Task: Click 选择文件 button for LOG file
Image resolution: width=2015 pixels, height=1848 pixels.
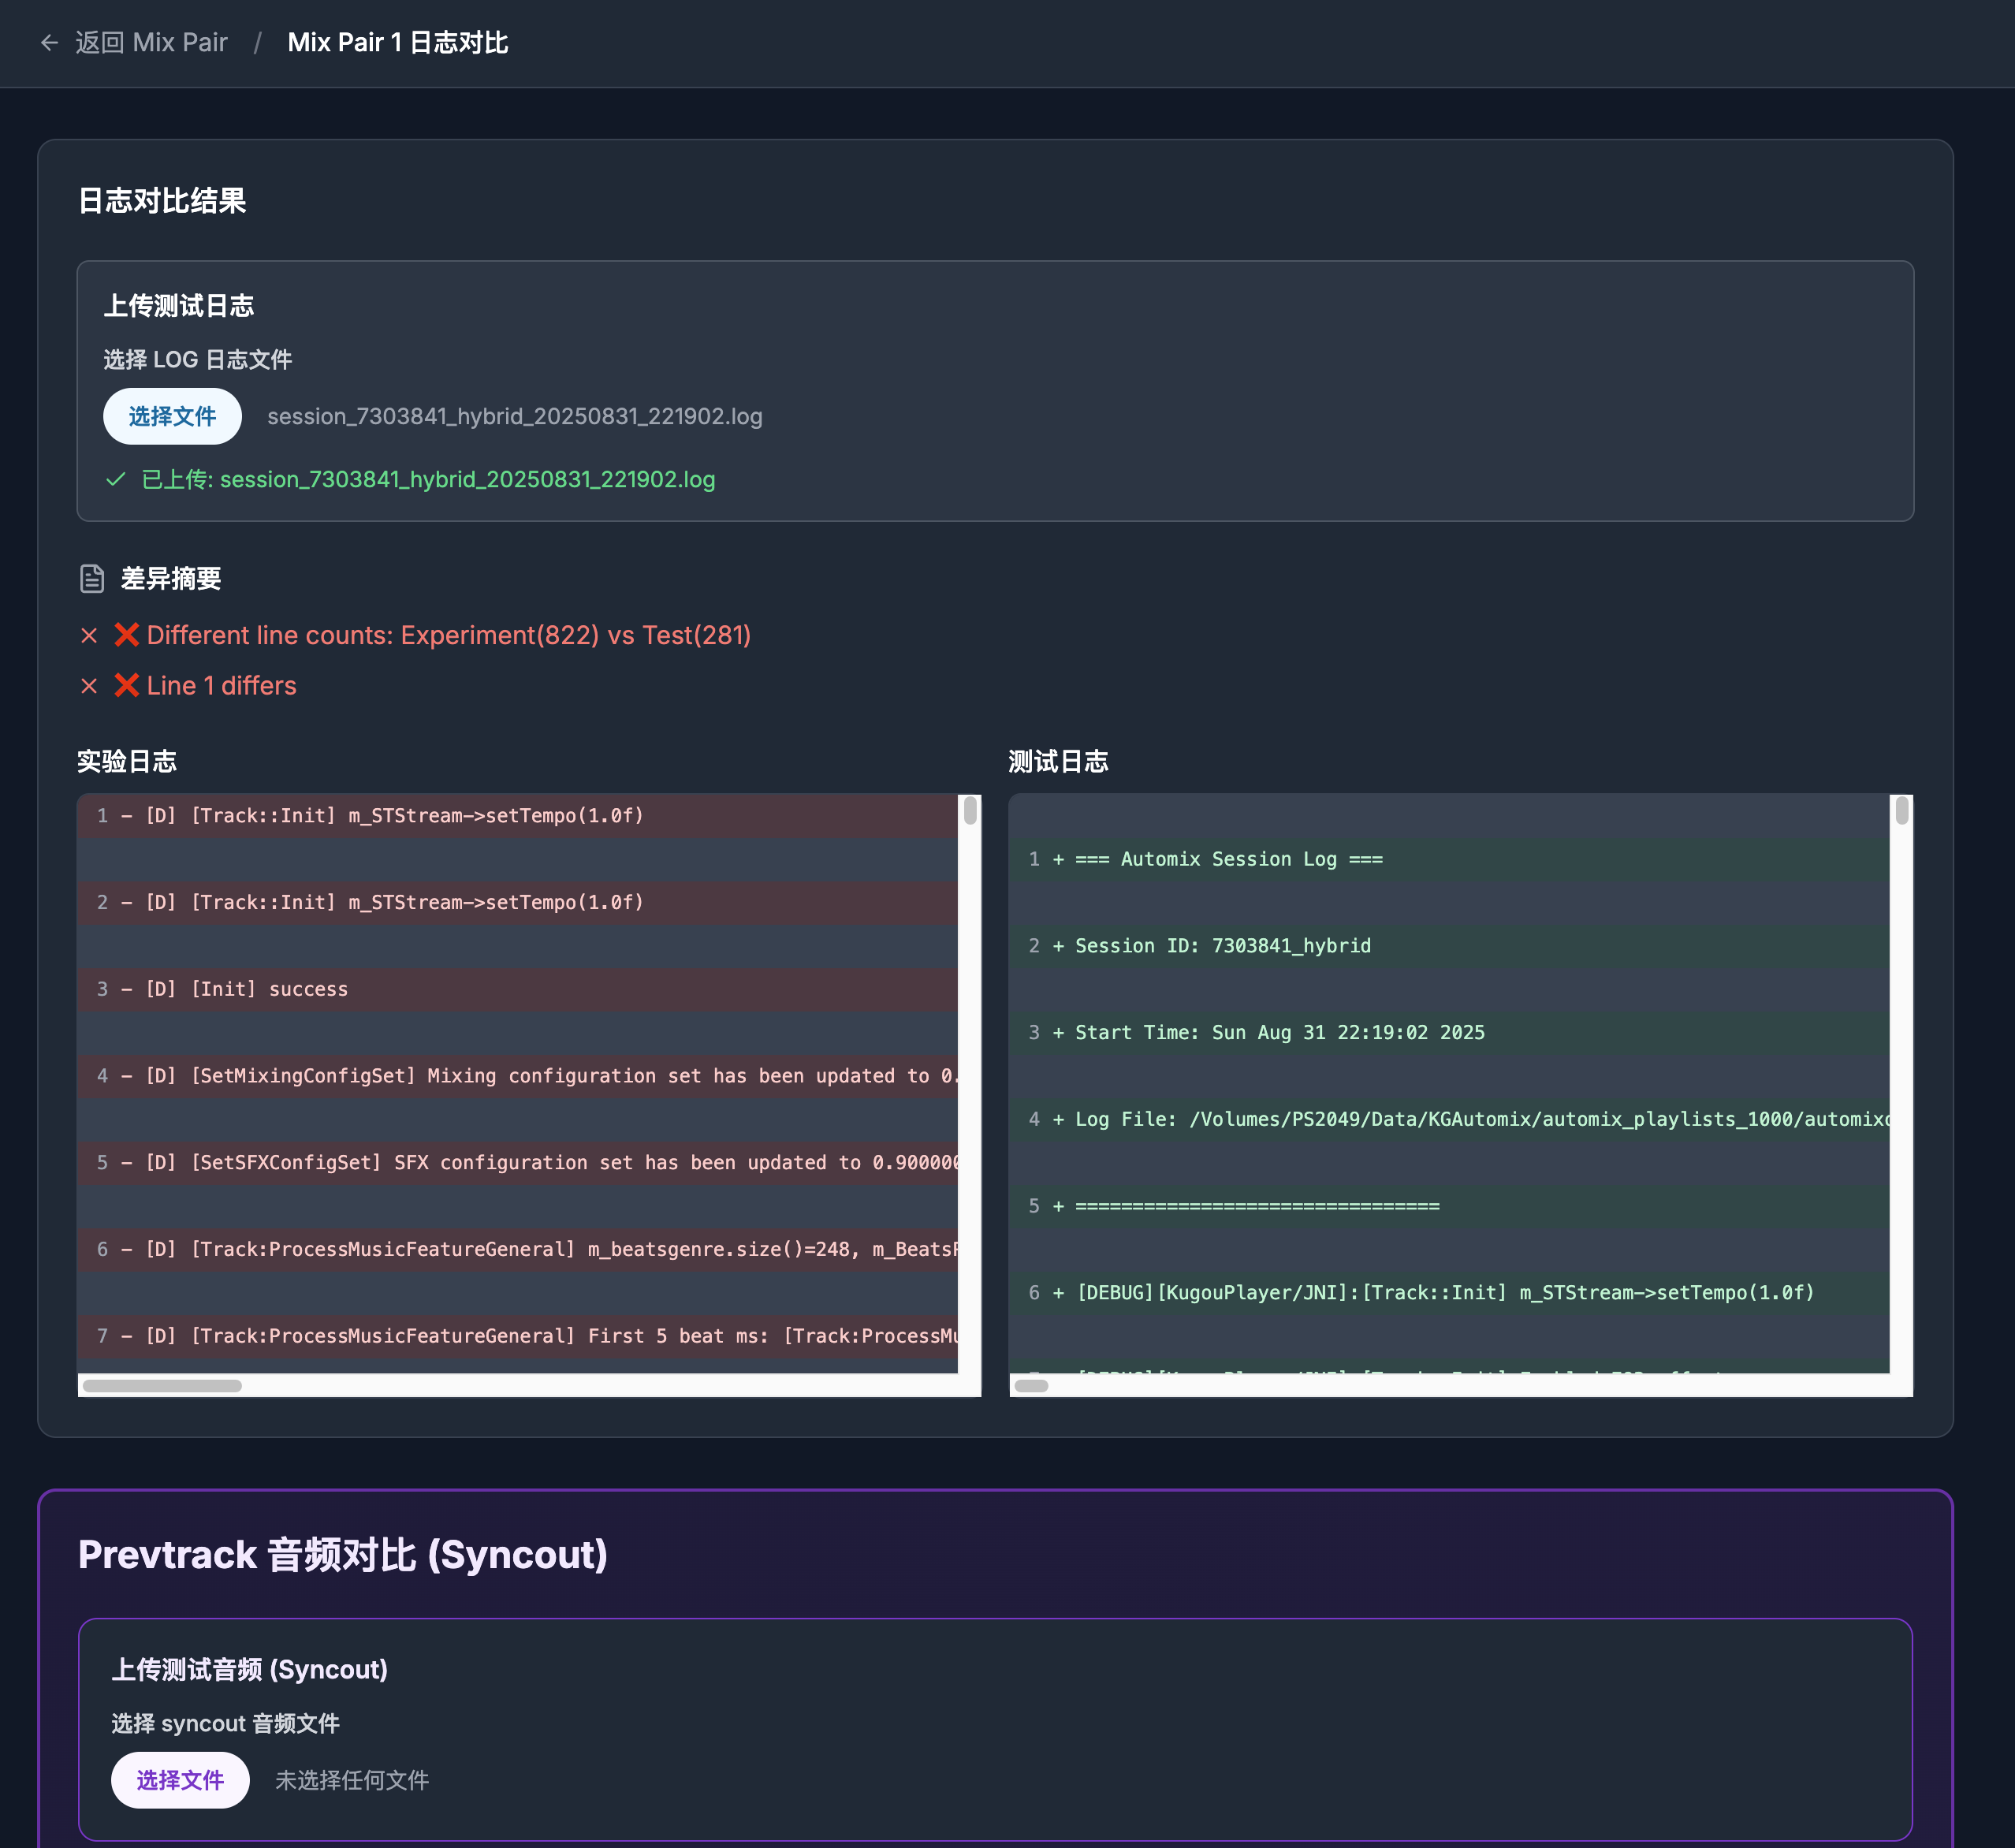Action: 172,416
